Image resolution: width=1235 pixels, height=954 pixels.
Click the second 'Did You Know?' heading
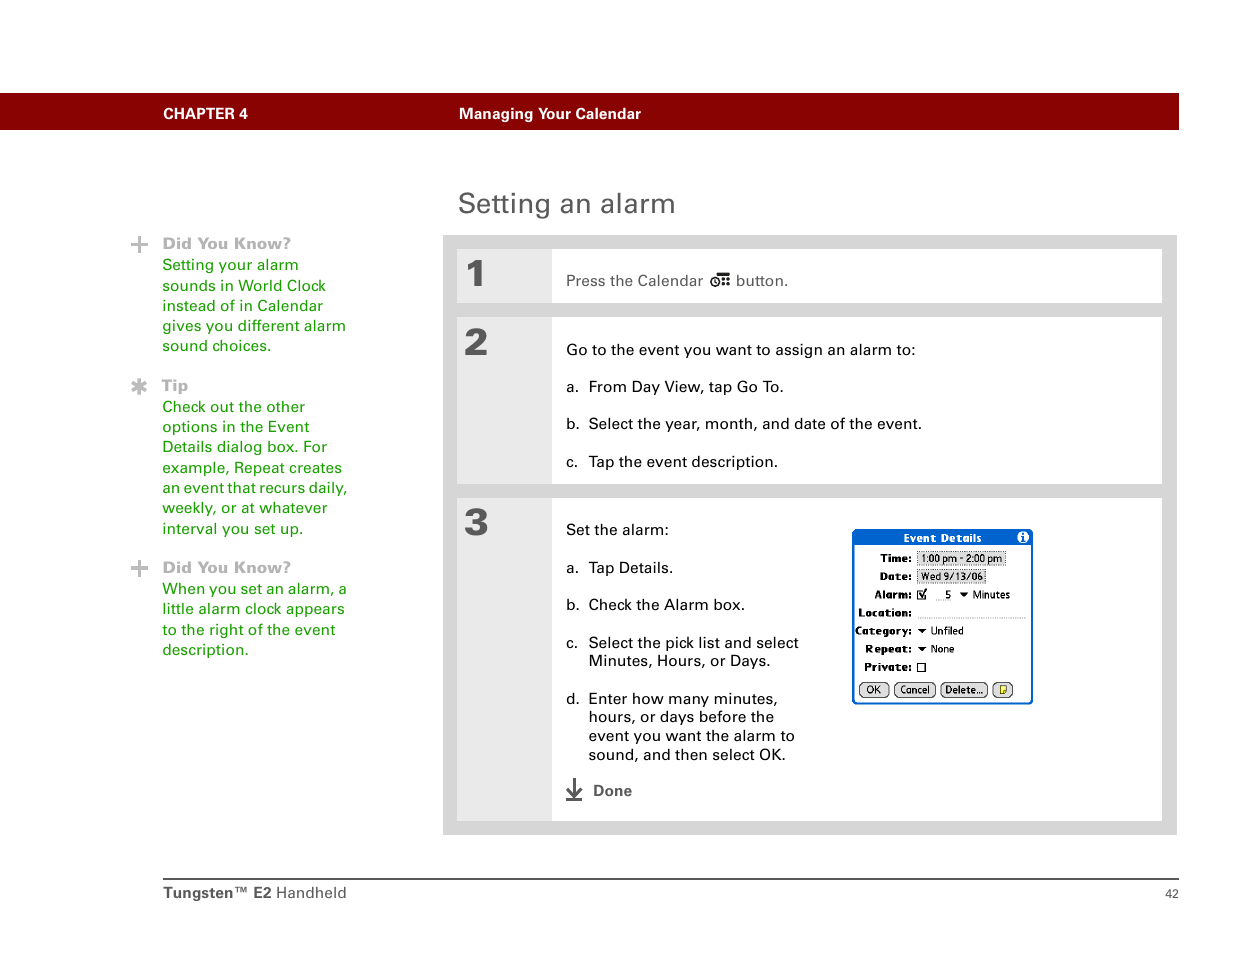coord(227,568)
